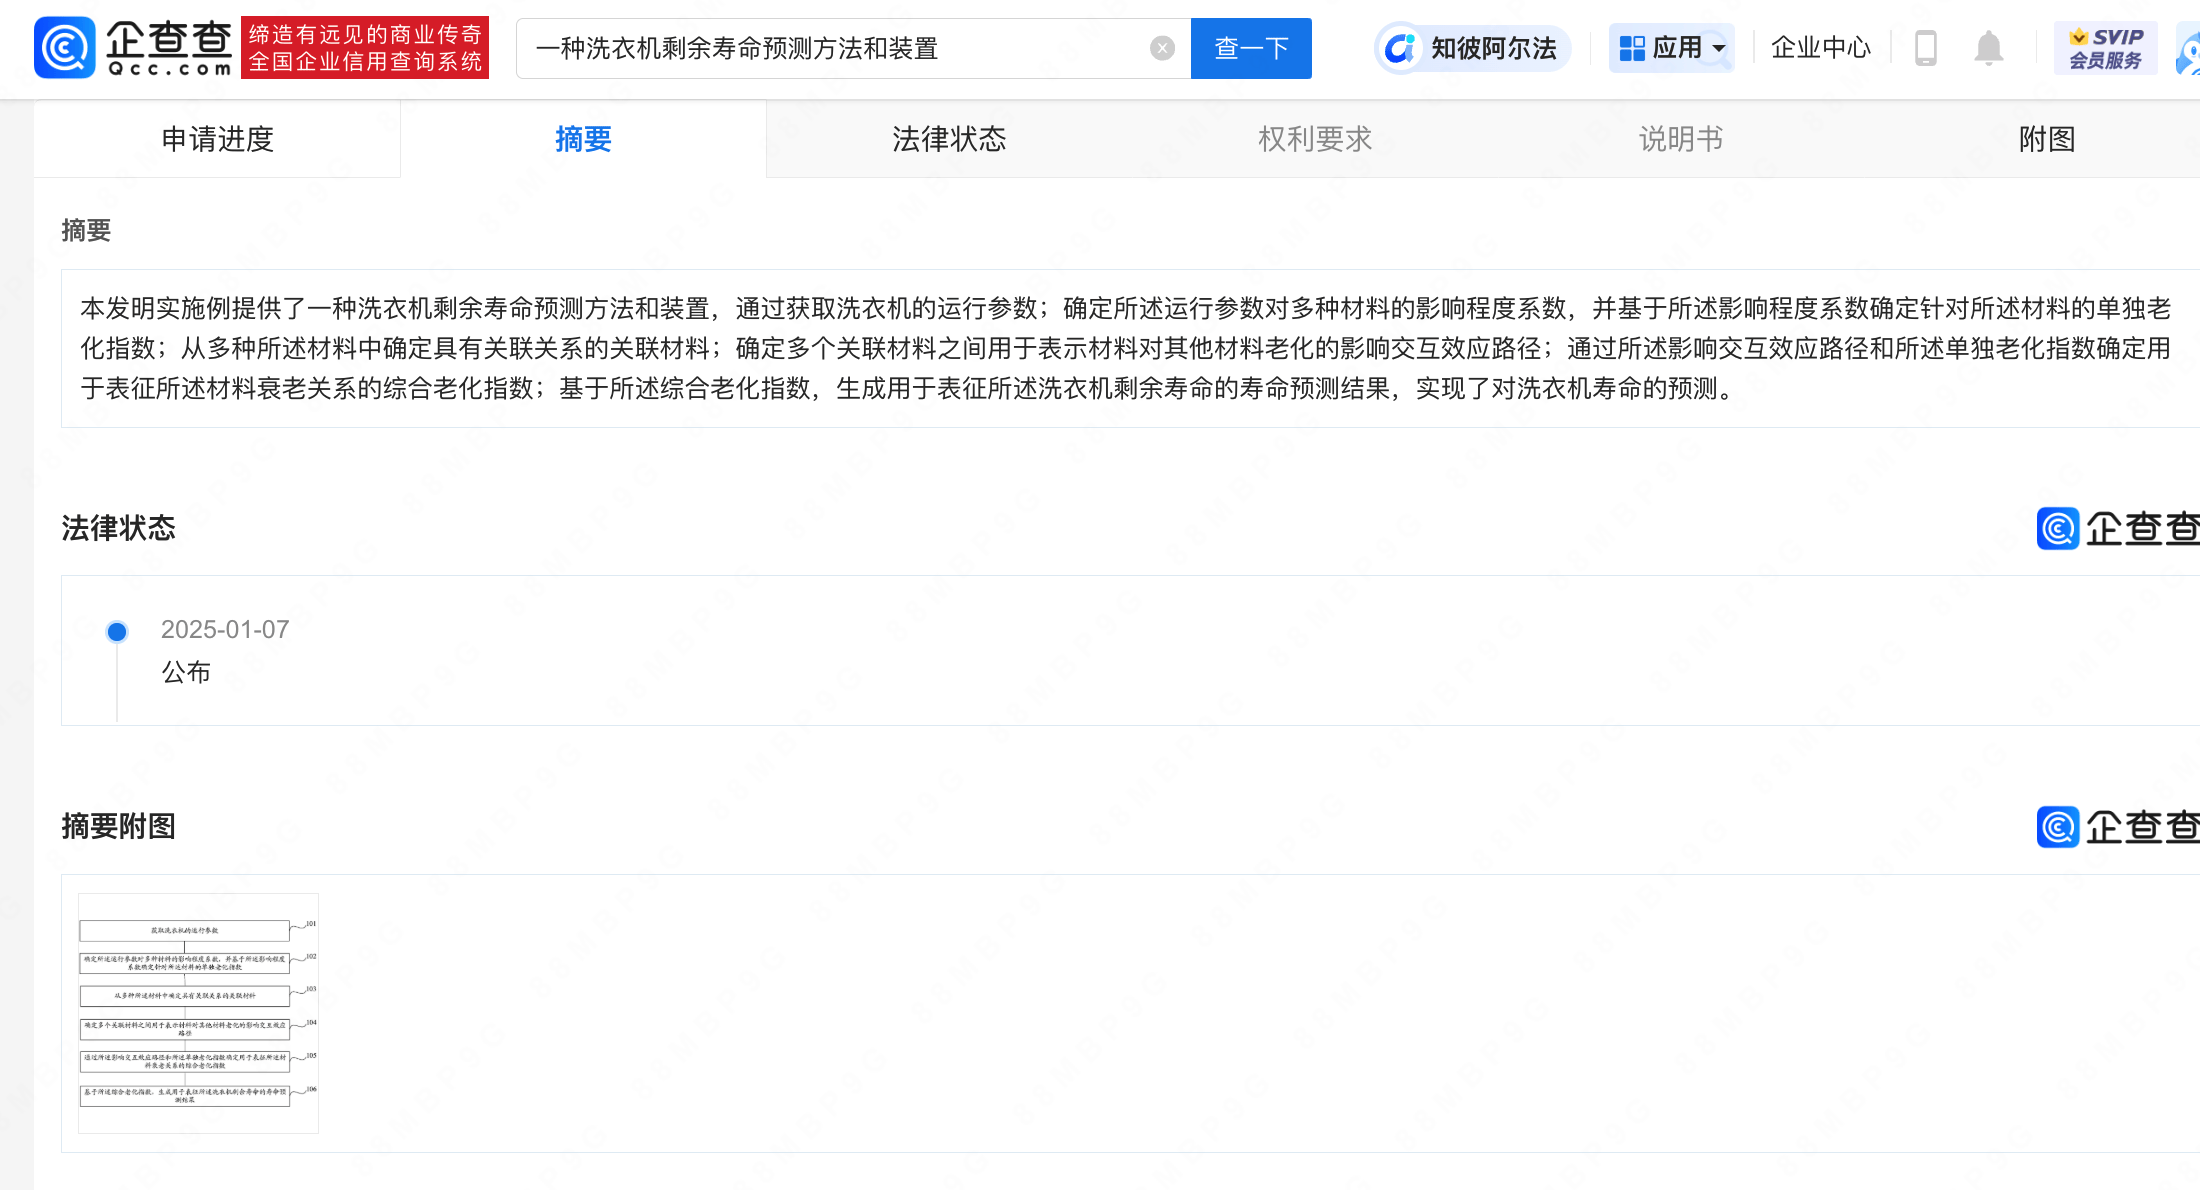
Task: Open the notifications bell
Action: coord(1988,48)
